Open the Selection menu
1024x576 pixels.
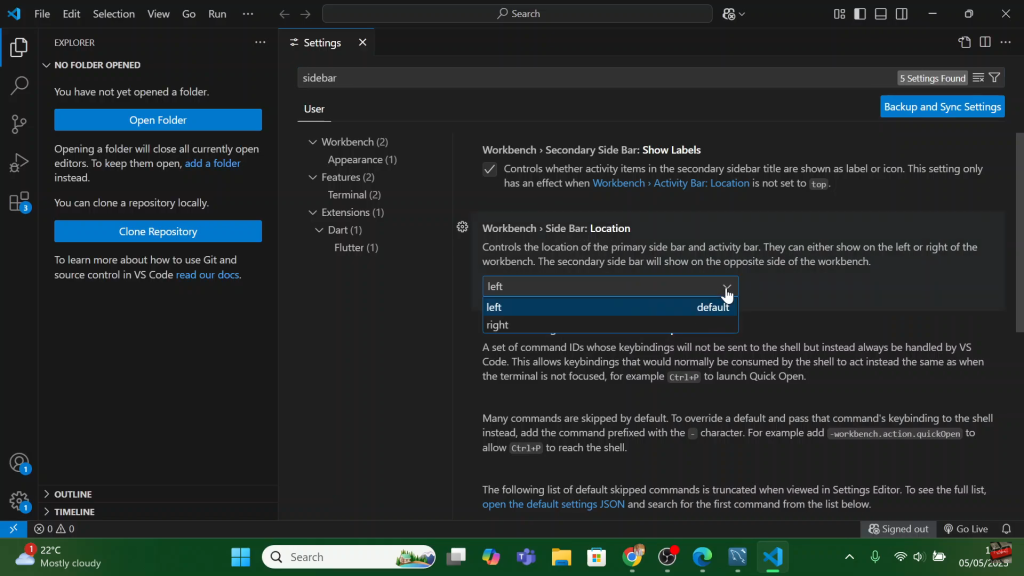tap(113, 14)
